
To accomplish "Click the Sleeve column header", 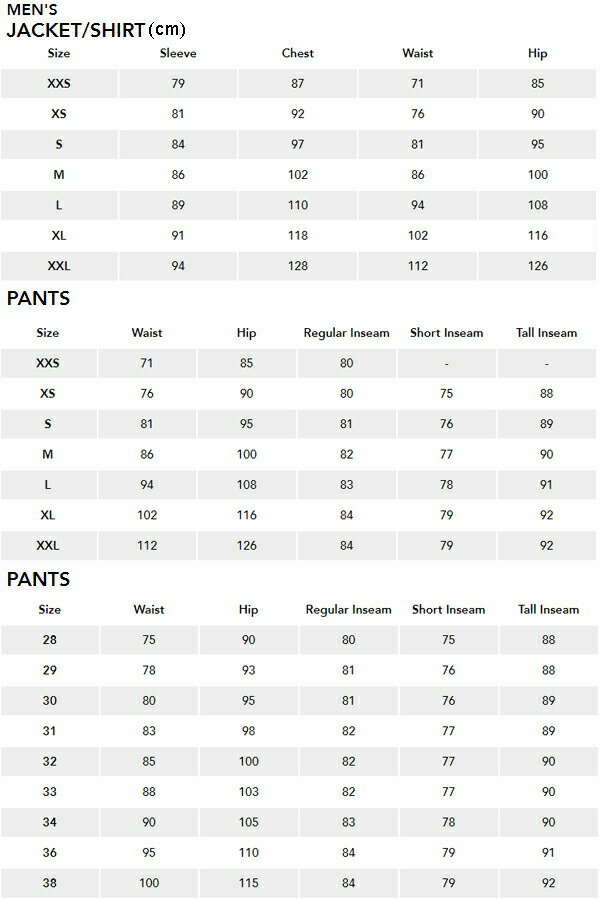I will tap(178, 54).
